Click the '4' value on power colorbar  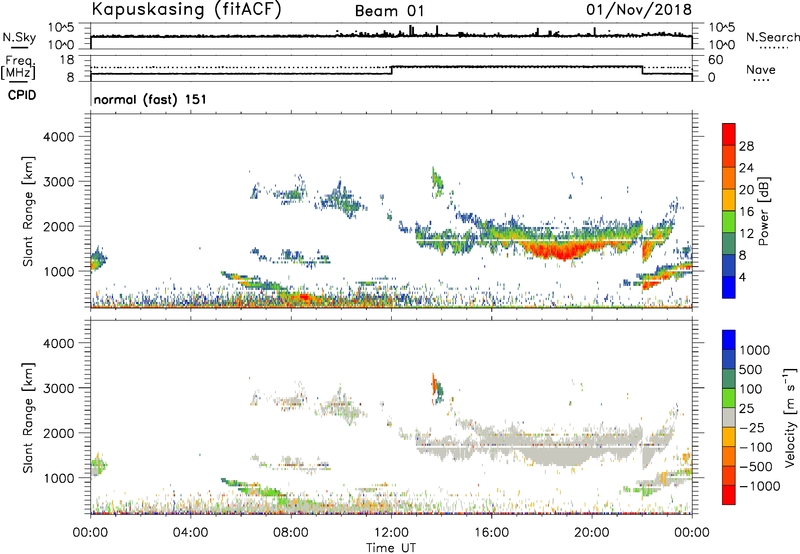pyautogui.click(x=743, y=278)
